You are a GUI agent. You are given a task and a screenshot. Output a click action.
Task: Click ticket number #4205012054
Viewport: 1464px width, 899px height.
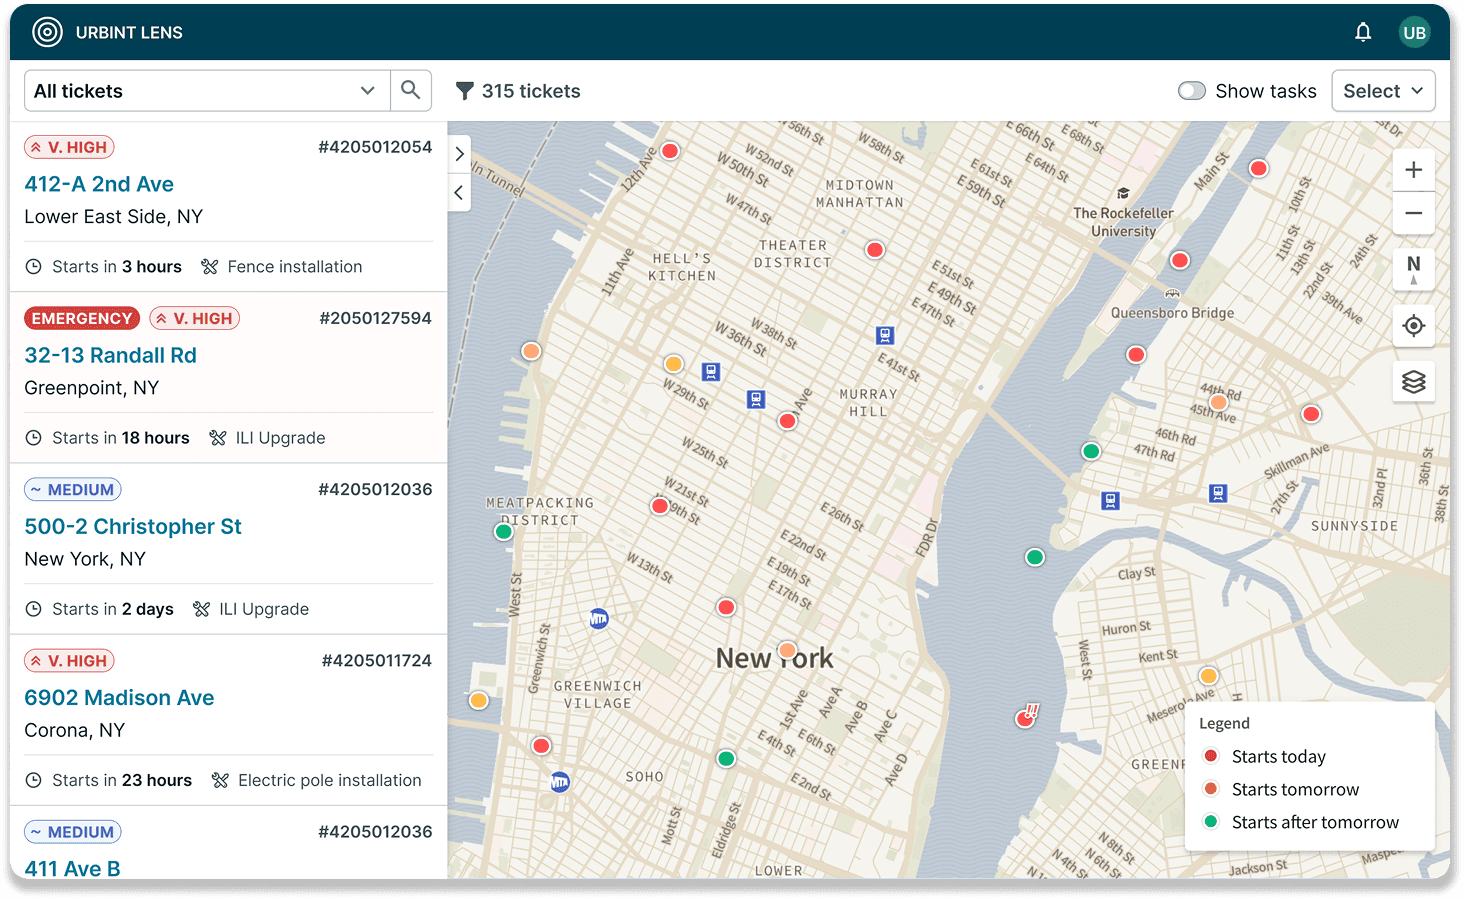(x=375, y=147)
